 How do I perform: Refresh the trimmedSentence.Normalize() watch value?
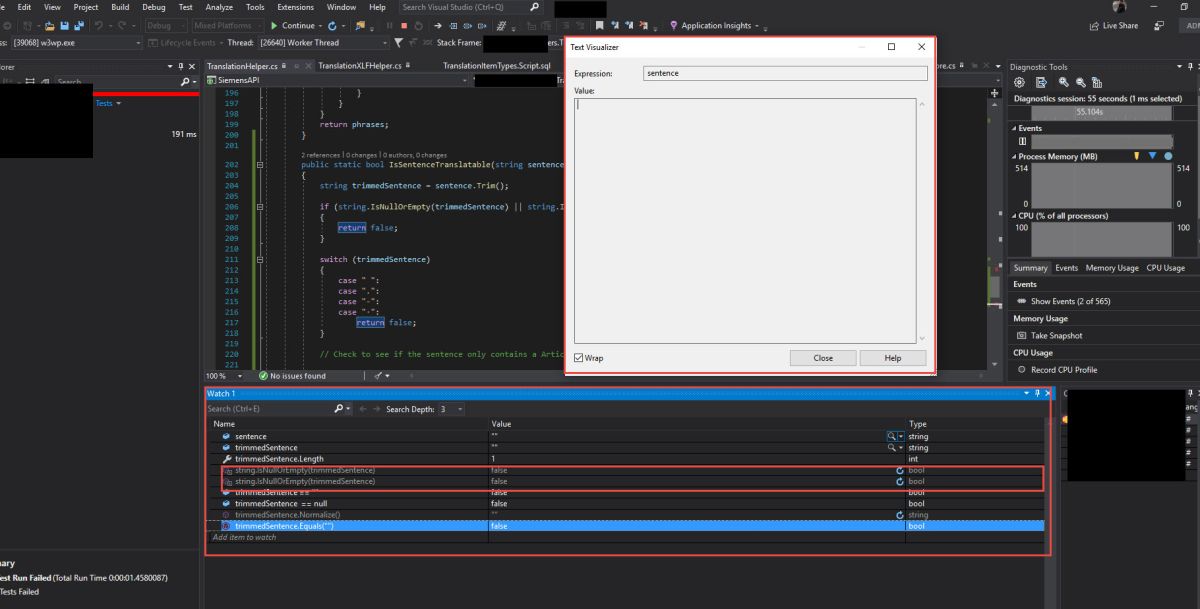899,515
